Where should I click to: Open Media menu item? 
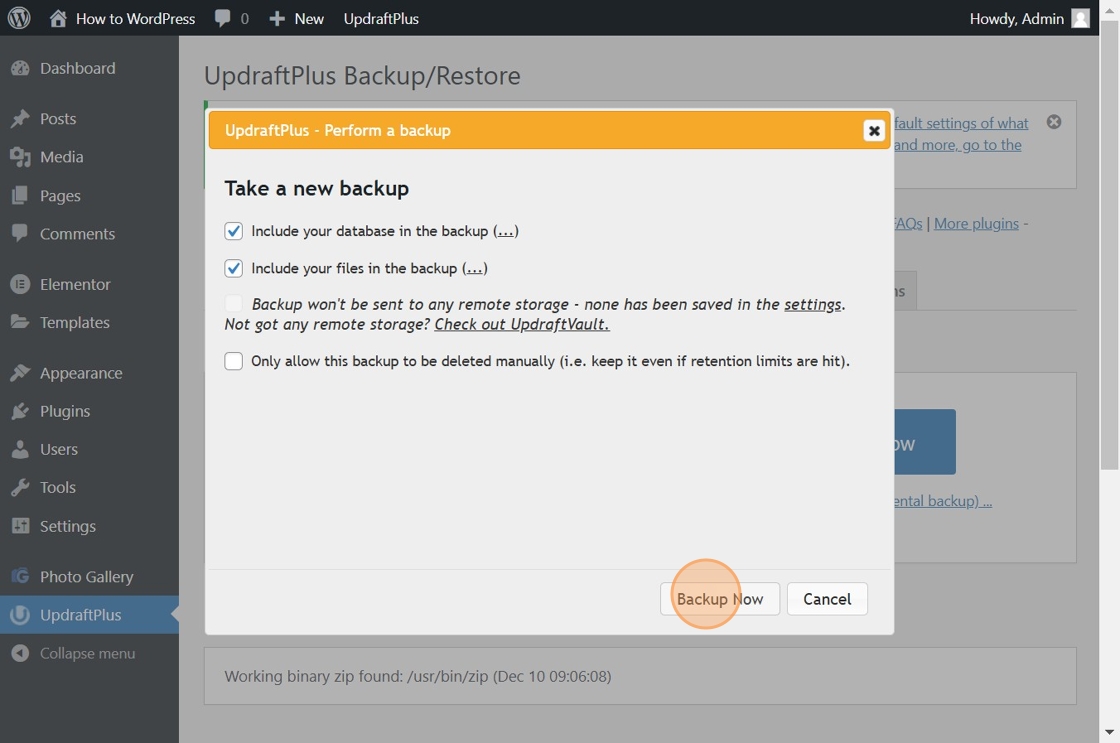[x=89, y=157]
